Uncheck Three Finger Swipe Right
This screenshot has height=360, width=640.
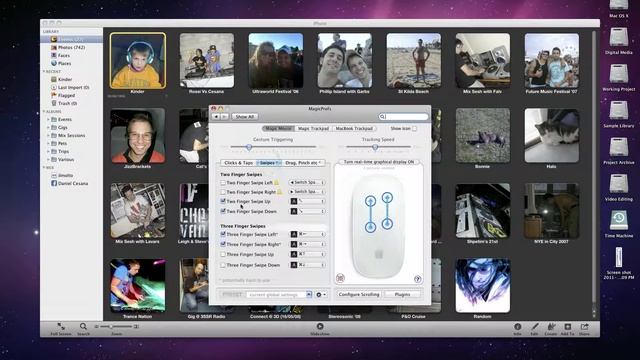[x=223, y=244]
